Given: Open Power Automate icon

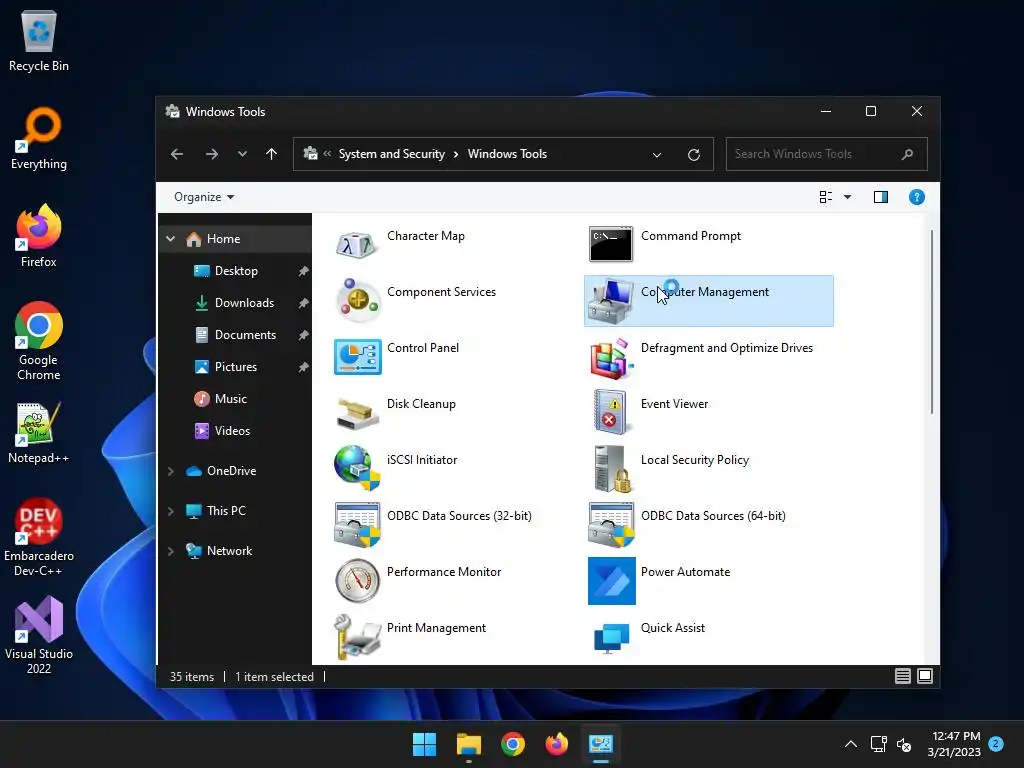Looking at the screenshot, I should coord(611,581).
